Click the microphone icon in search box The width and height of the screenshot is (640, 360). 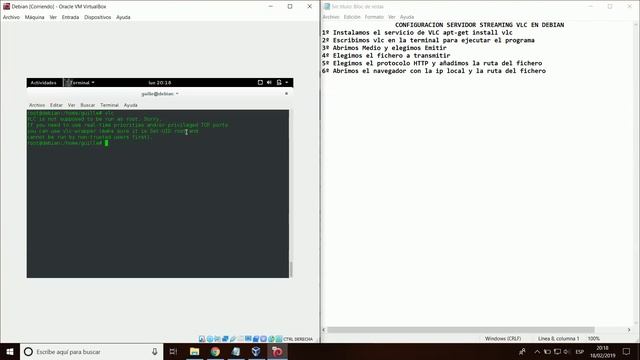pos(155,351)
